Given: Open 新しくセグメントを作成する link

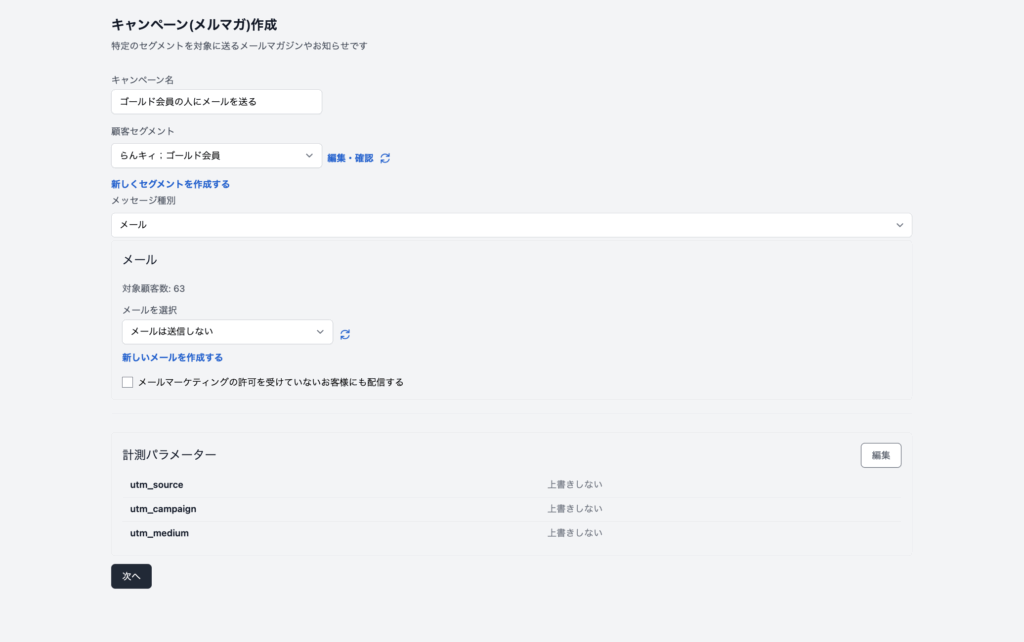Looking at the screenshot, I should click(x=170, y=184).
